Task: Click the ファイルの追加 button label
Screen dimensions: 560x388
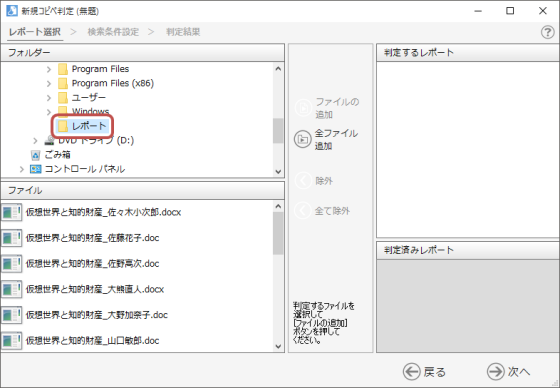Action: tap(338, 108)
